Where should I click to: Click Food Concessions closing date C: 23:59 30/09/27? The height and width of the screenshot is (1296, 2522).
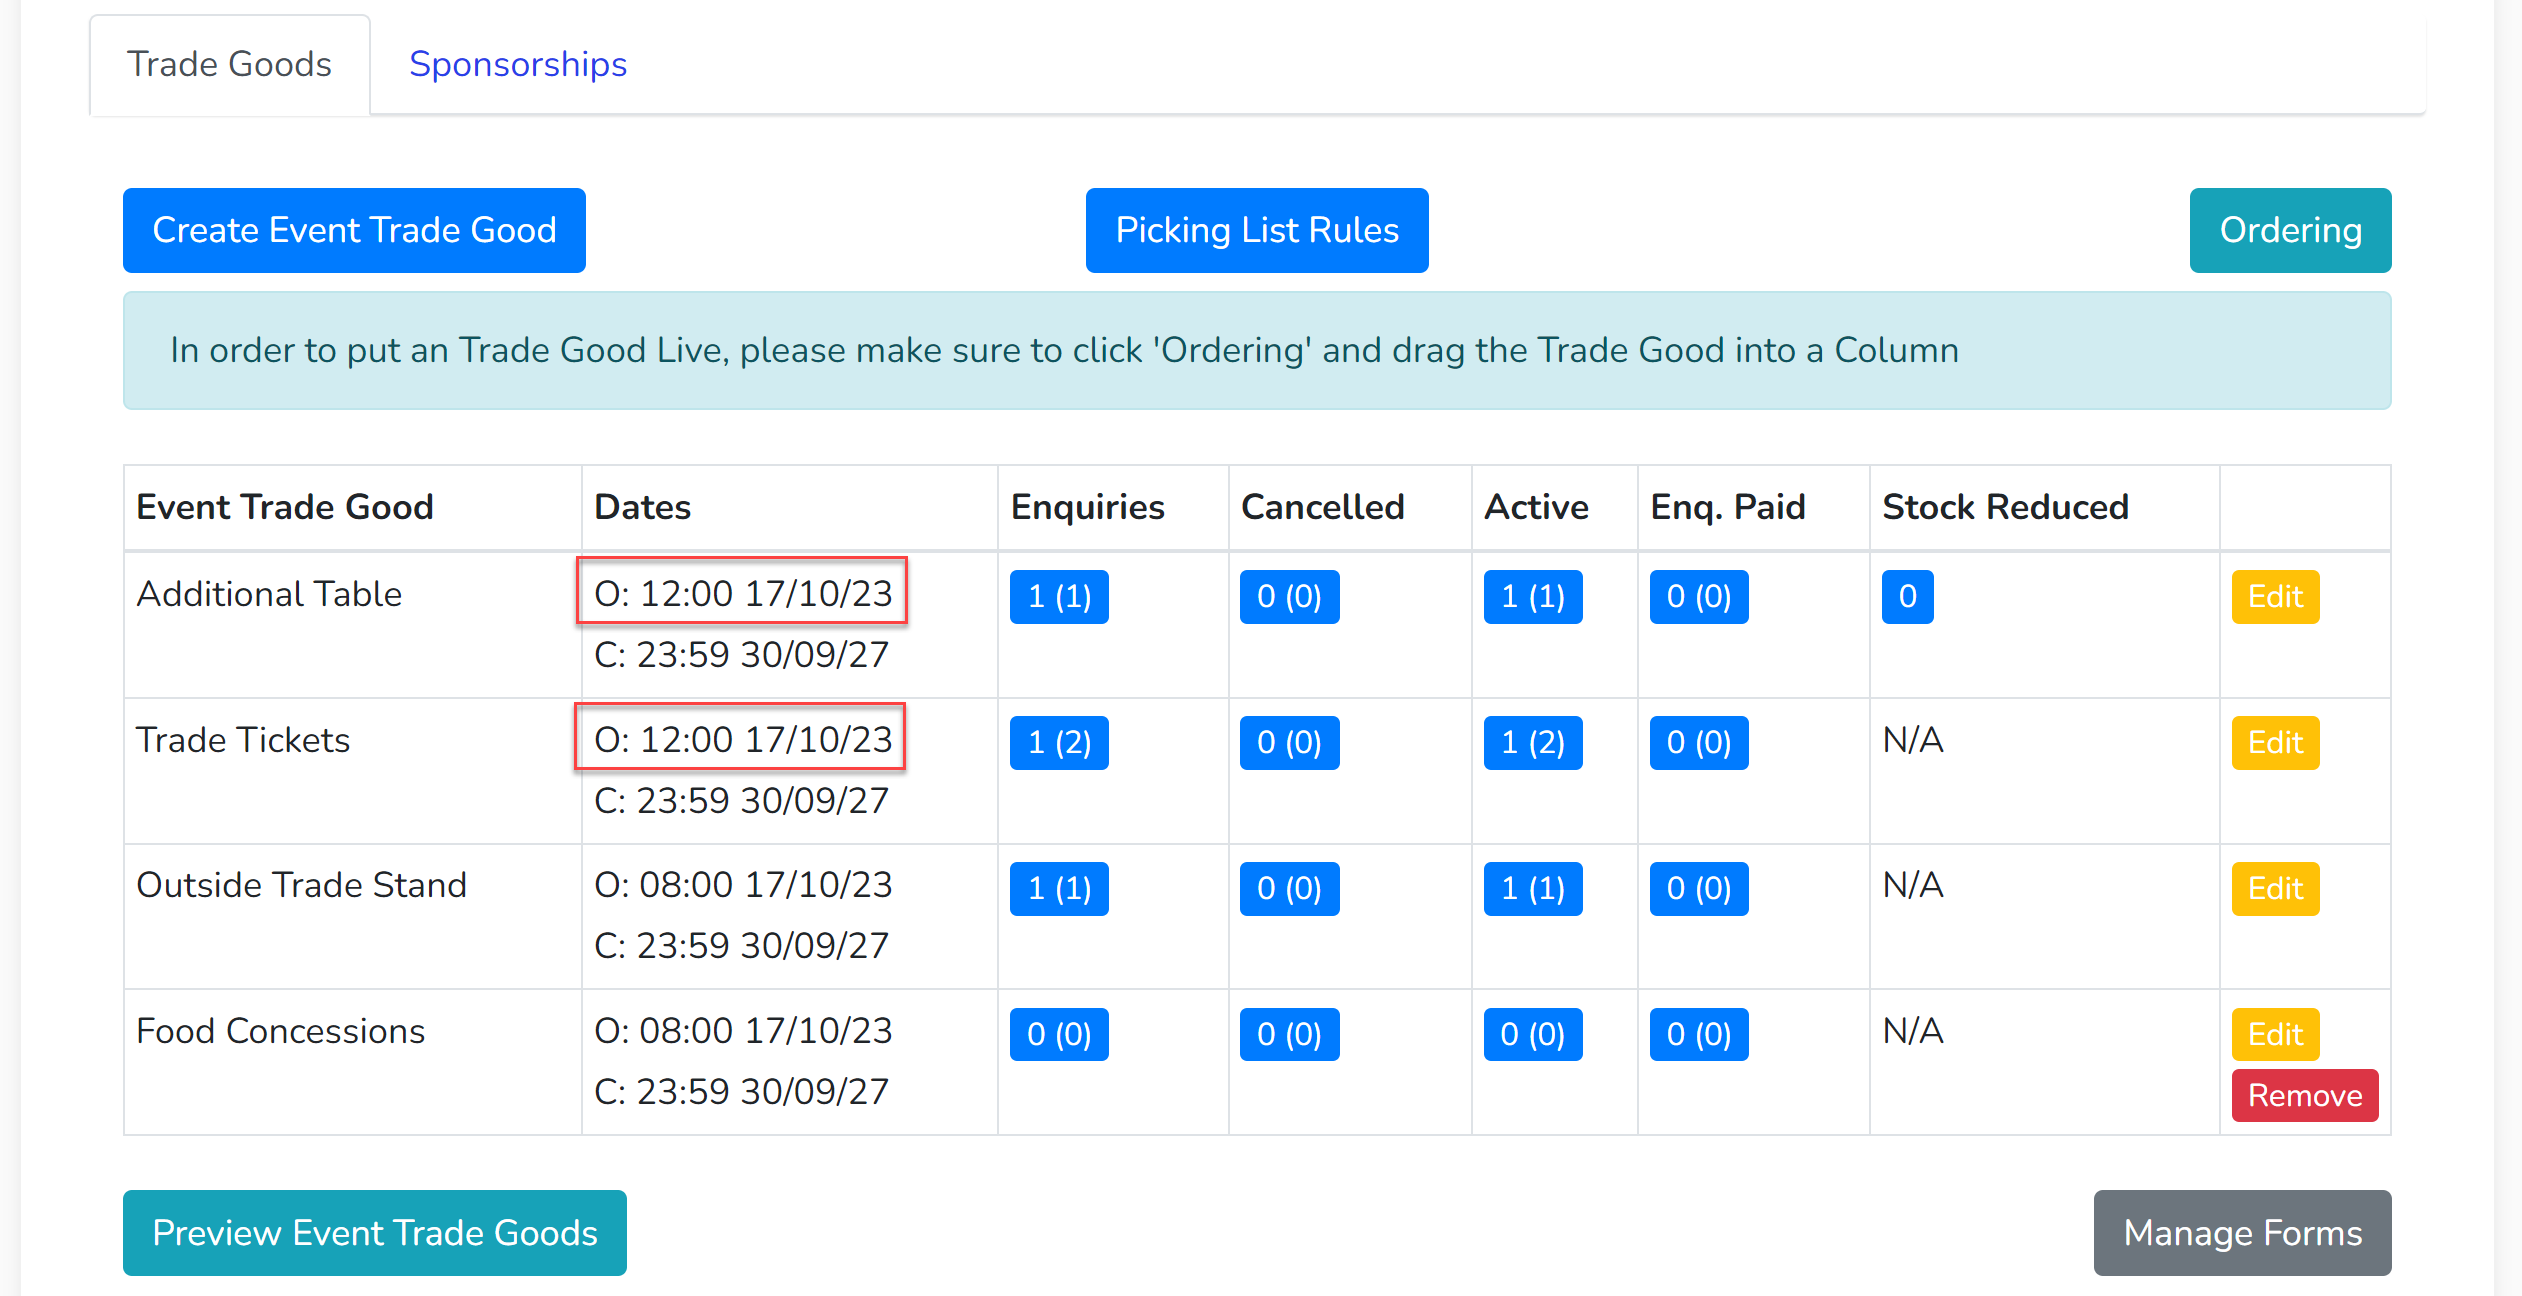click(741, 1092)
